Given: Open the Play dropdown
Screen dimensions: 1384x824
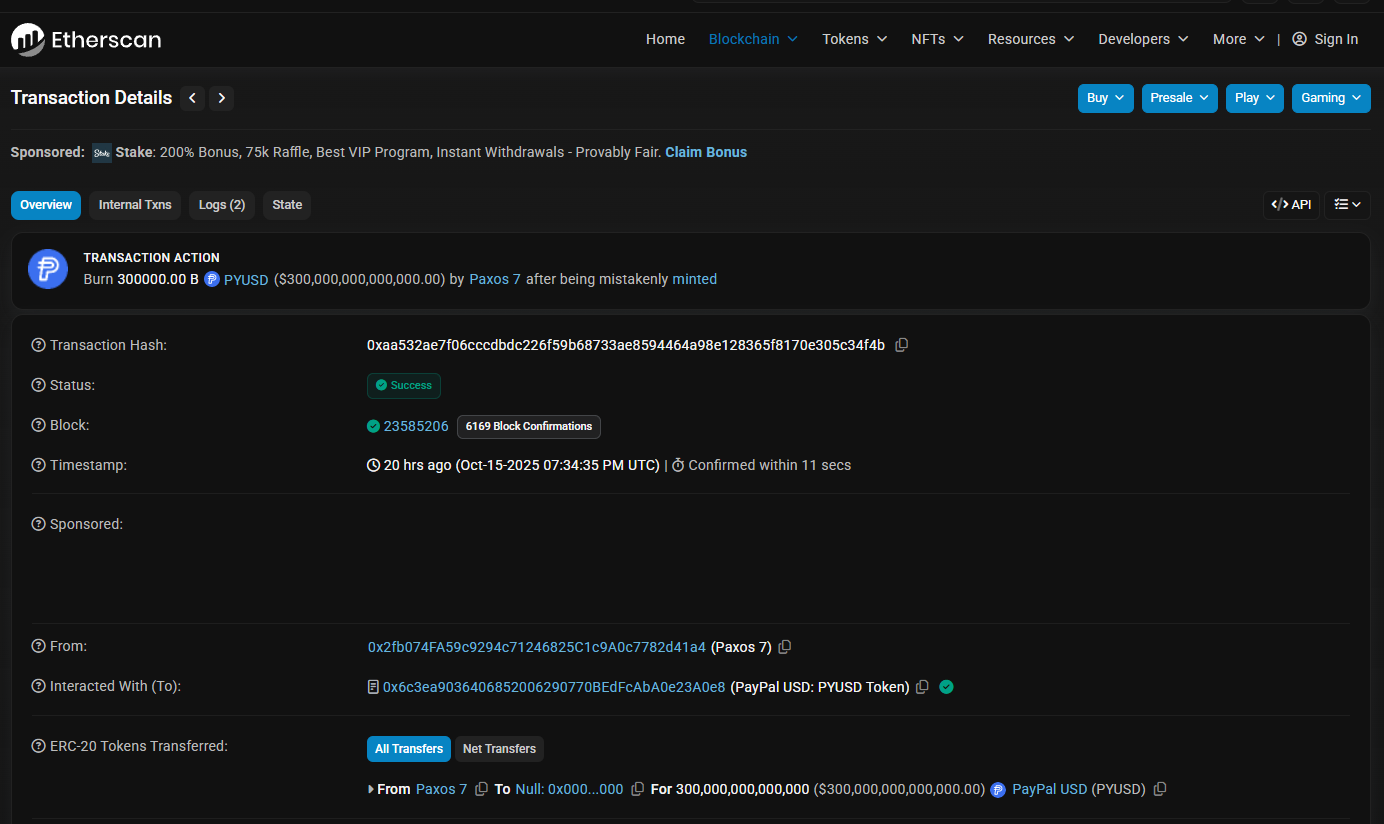Looking at the screenshot, I should [x=1255, y=98].
